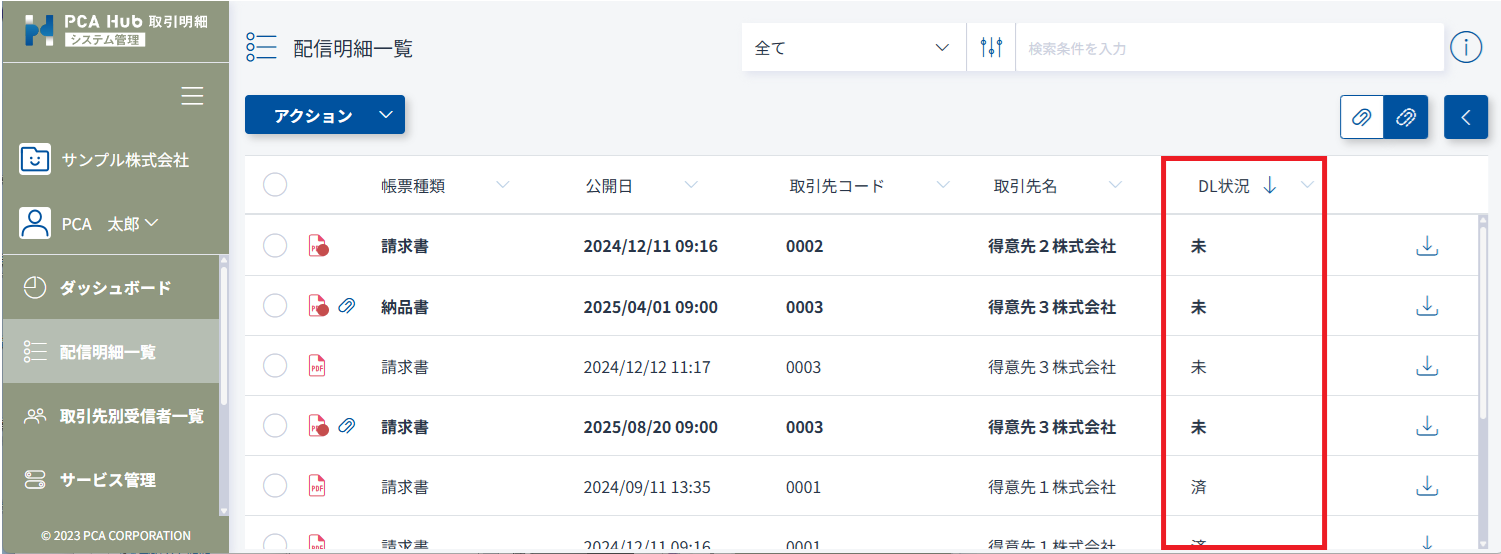This screenshot has height=554, width=1501.
Task: Click 公開日 column header
Action: point(609,186)
